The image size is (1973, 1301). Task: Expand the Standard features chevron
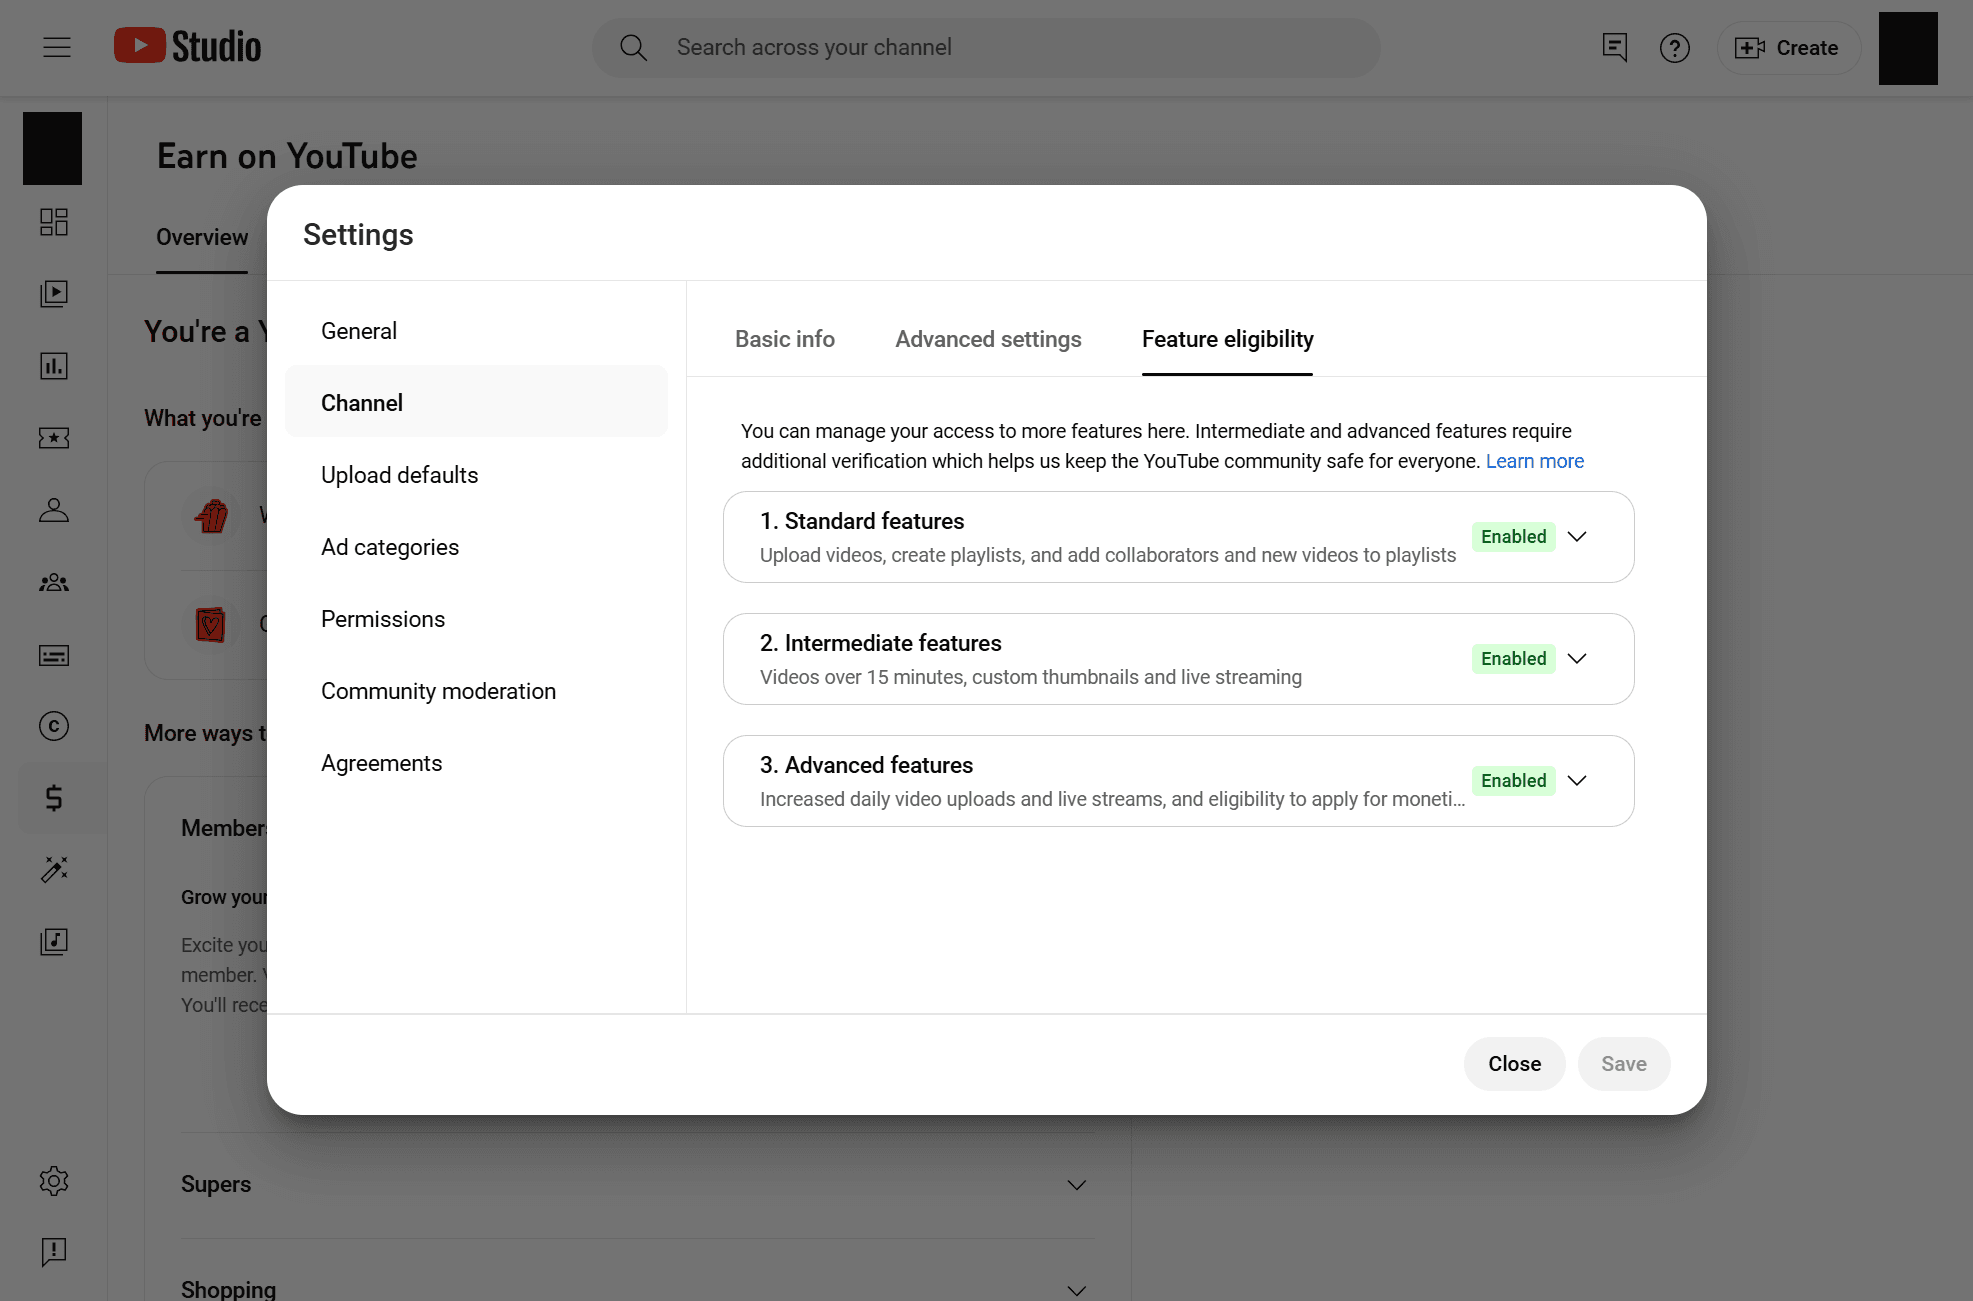(x=1577, y=537)
